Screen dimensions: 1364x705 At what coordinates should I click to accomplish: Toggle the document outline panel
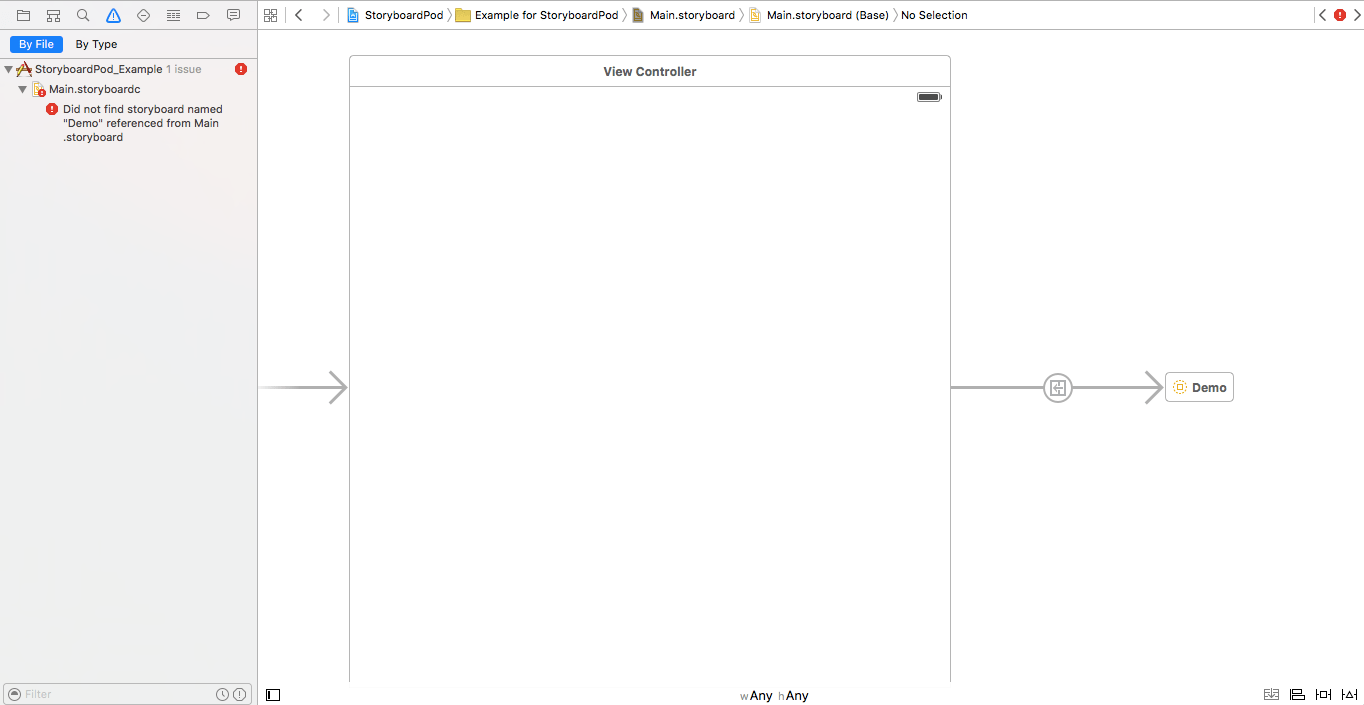click(273, 695)
